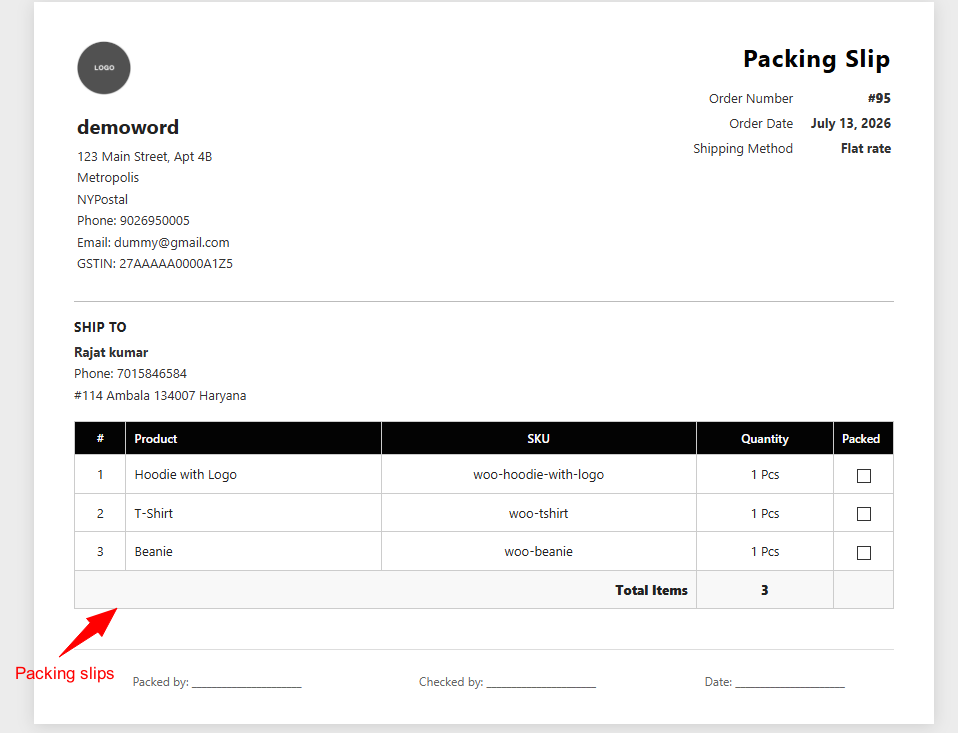958x733 pixels.
Task: Click the Checked by signature line
Action: [541, 683]
